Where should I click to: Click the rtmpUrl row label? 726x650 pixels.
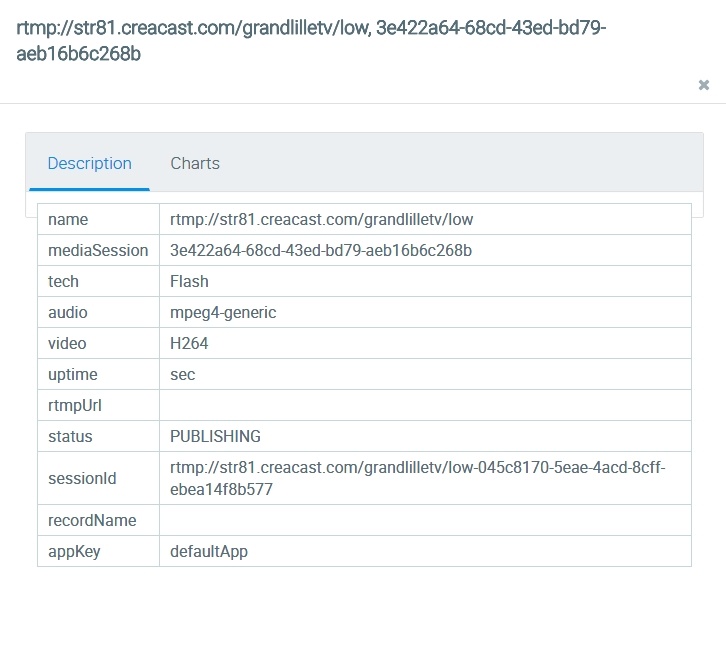coord(75,405)
